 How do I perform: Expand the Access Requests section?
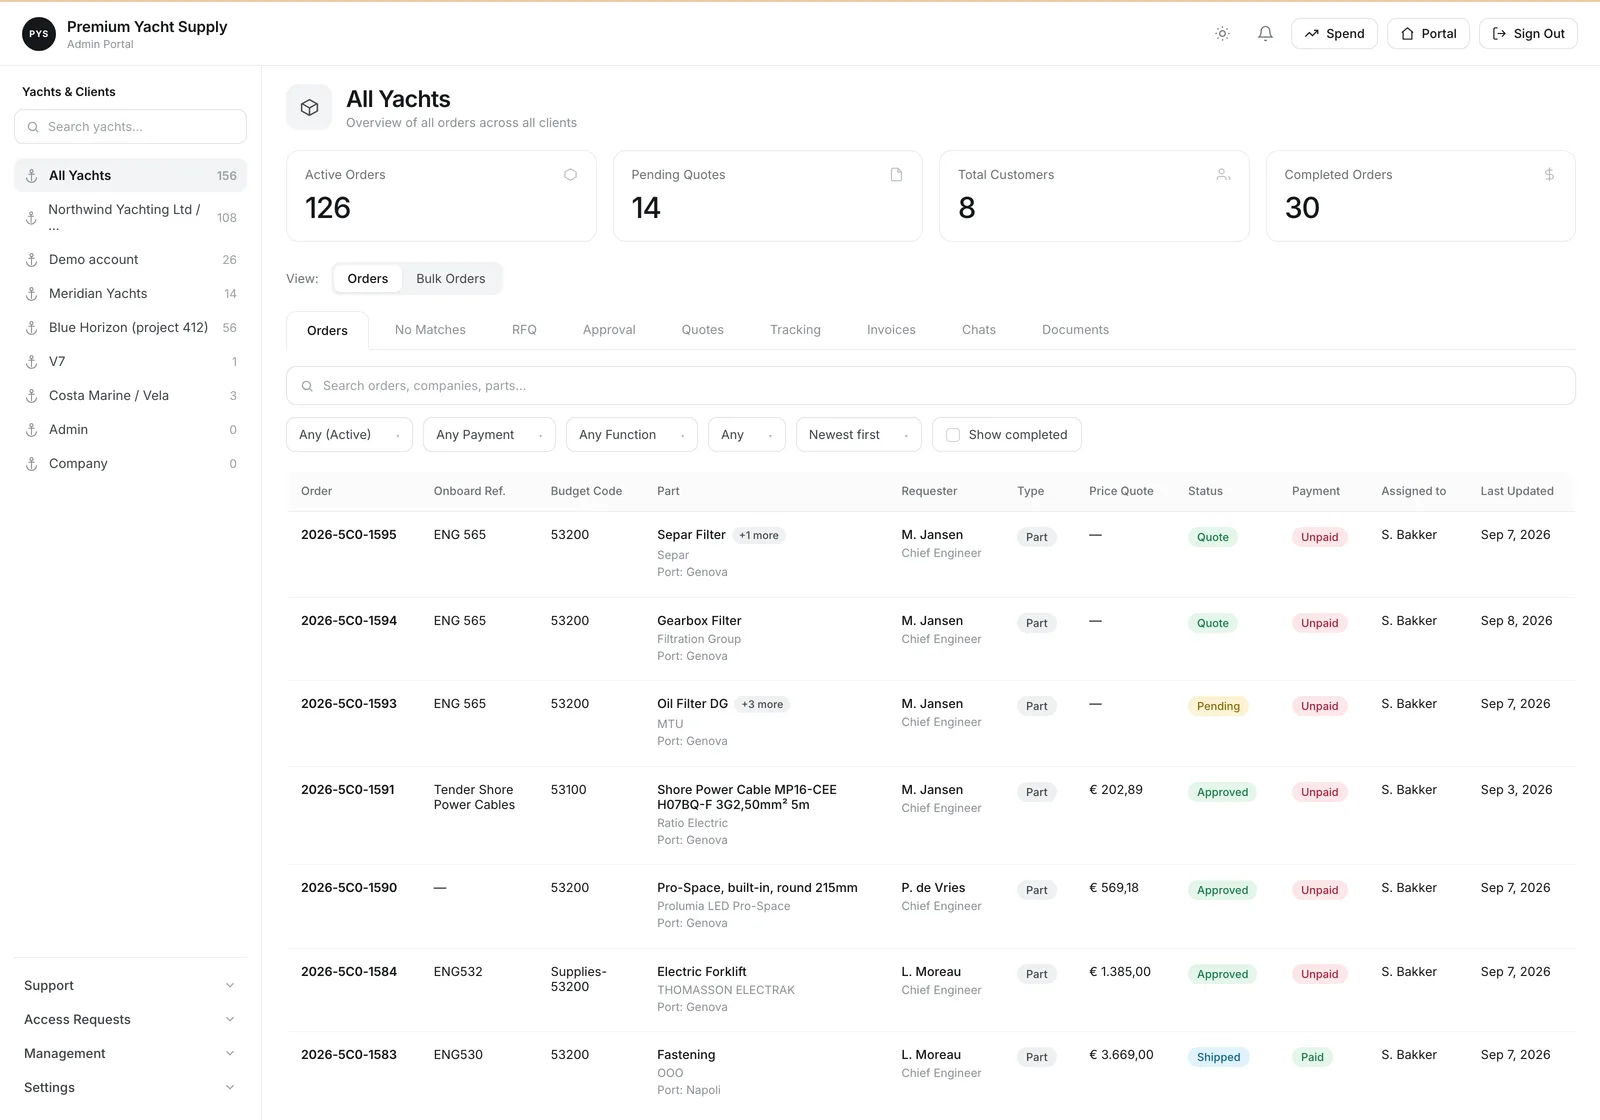[130, 1020]
